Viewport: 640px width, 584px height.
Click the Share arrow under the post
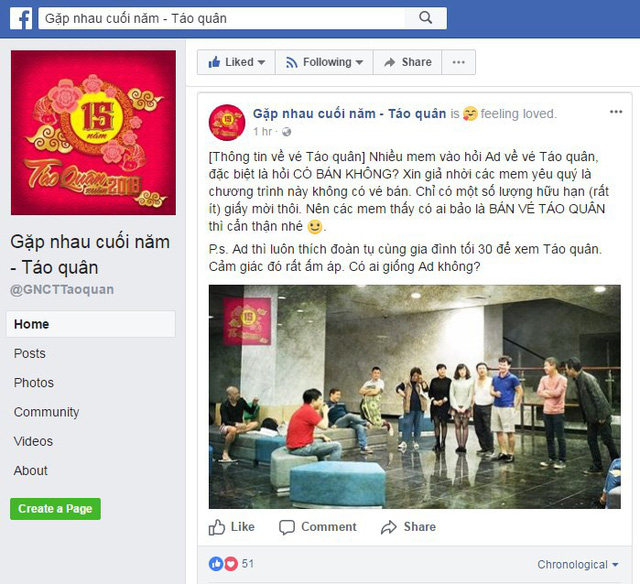click(x=389, y=527)
